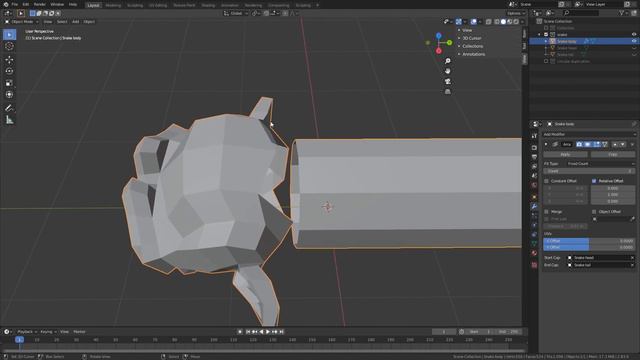Toggle X-ray view icon in header
Image resolution: width=640 pixels, height=360 pixels.
pos(489,22)
